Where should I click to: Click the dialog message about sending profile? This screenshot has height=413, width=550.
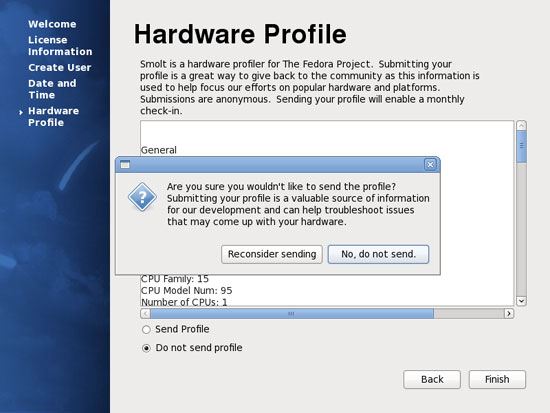(x=298, y=204)
